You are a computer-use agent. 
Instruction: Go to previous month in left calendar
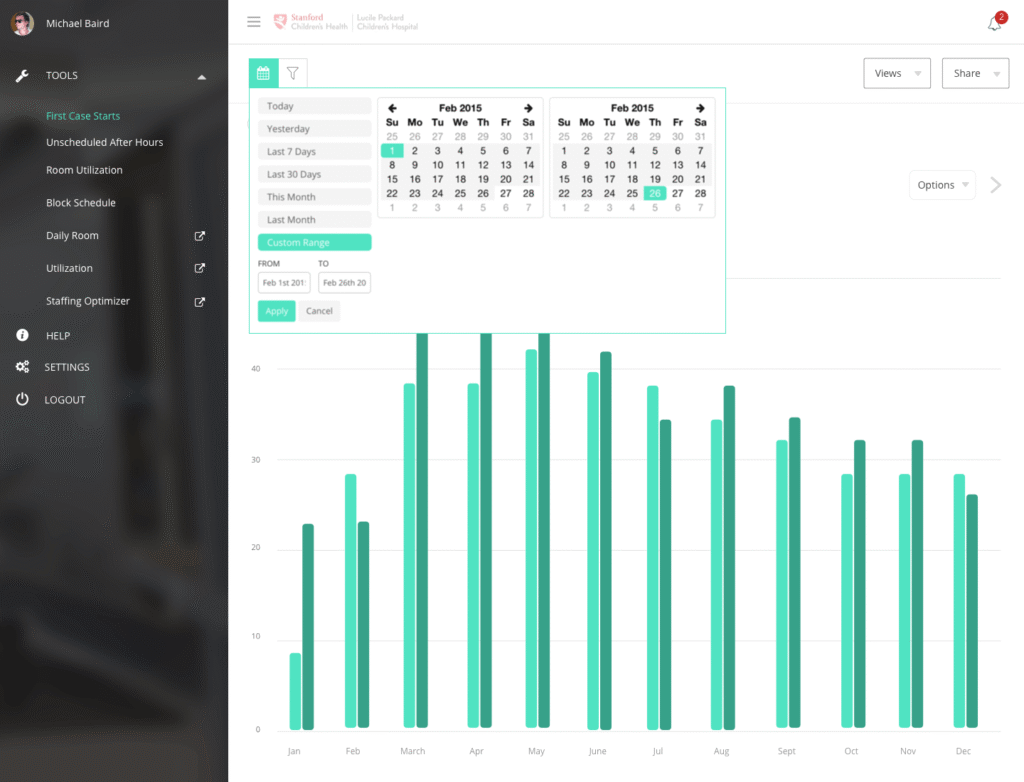tap(392, 108)
